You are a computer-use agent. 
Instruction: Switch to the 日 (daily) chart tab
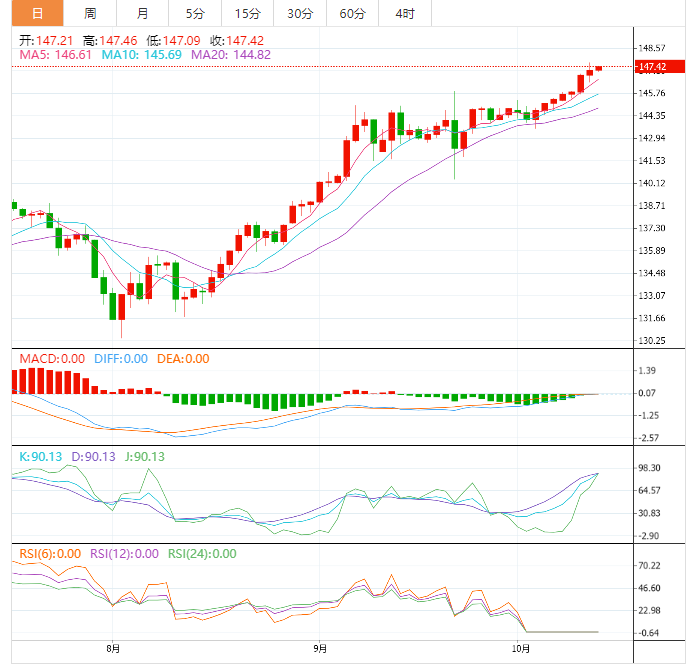pyautogui.click(x=37, y=13)
